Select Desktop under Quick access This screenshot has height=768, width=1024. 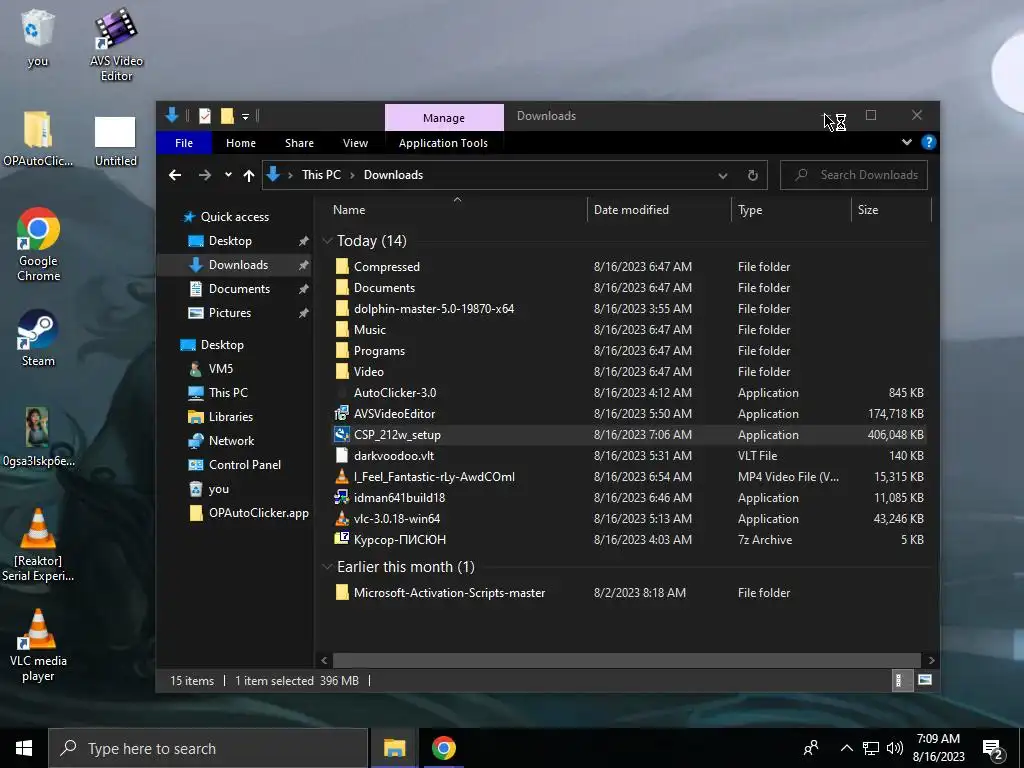pos(230,241)
